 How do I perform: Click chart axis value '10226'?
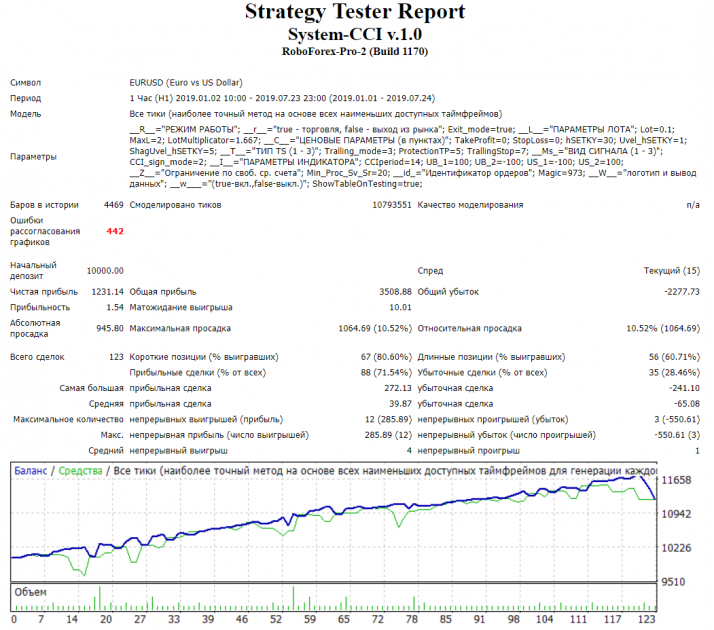pos(676,548)
